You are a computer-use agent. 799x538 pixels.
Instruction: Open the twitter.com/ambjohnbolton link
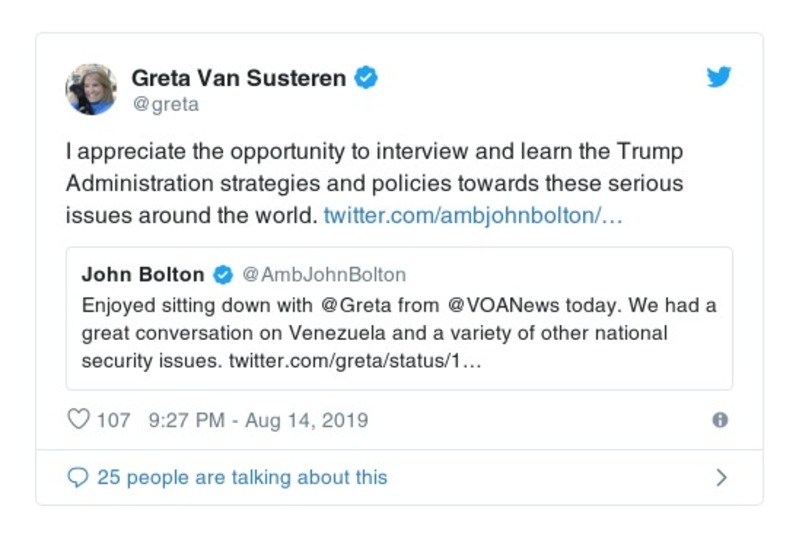[473, 215]
